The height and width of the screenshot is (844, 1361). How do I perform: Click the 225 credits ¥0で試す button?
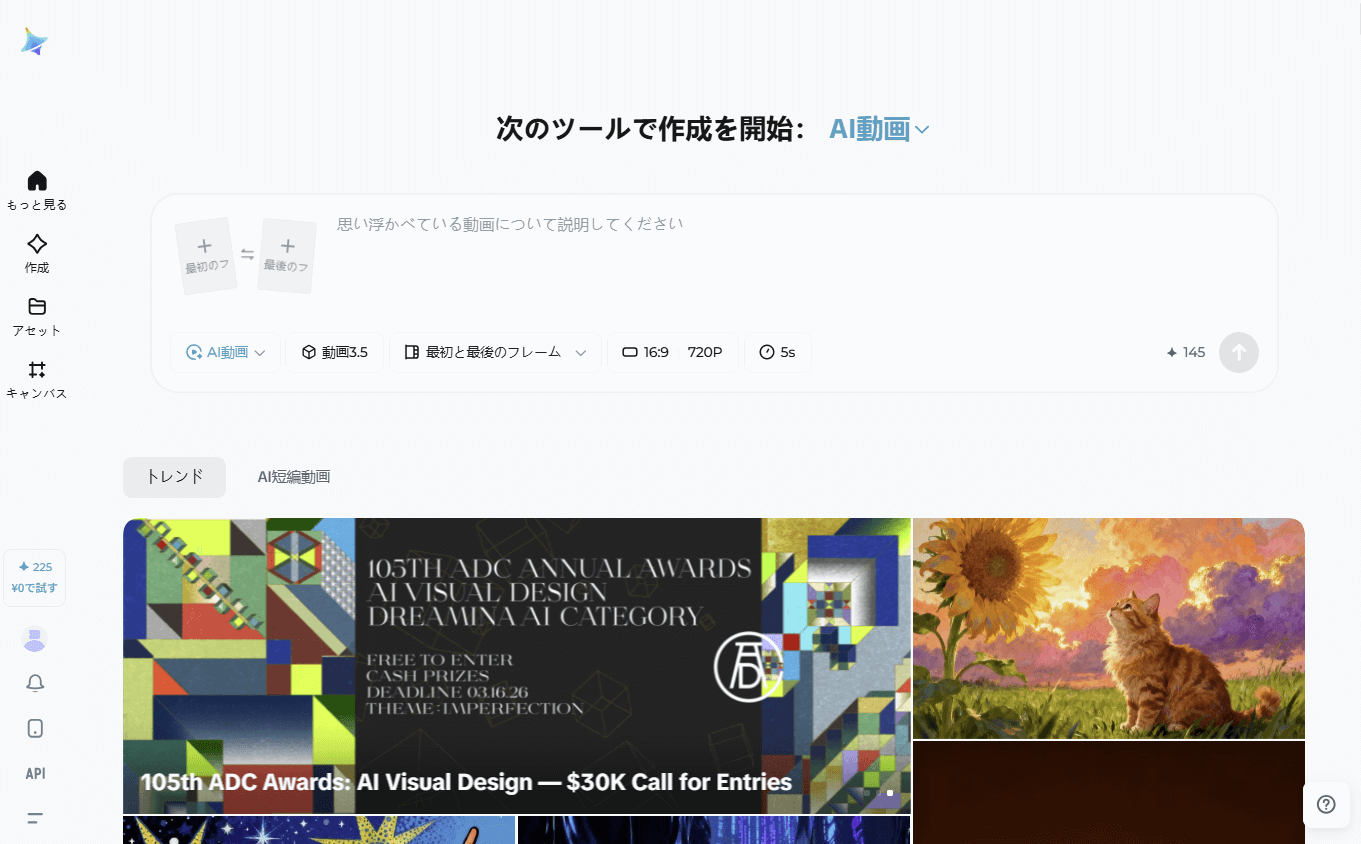pos(35,577)
